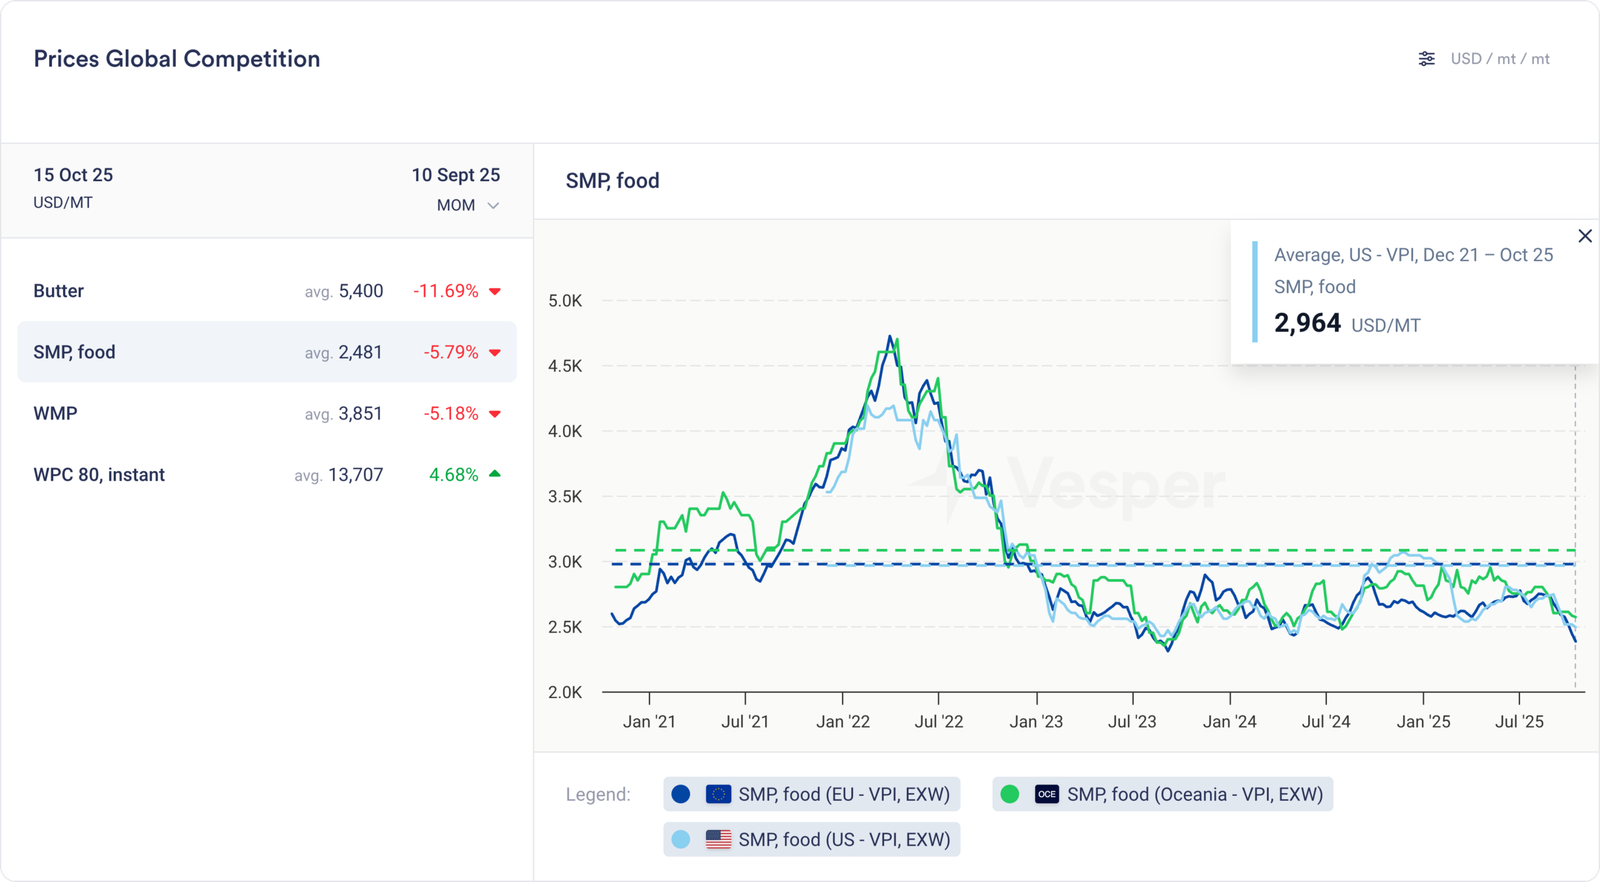
Task: Expand the MOM comparison dropdown
Action: [x=467, y=205]
